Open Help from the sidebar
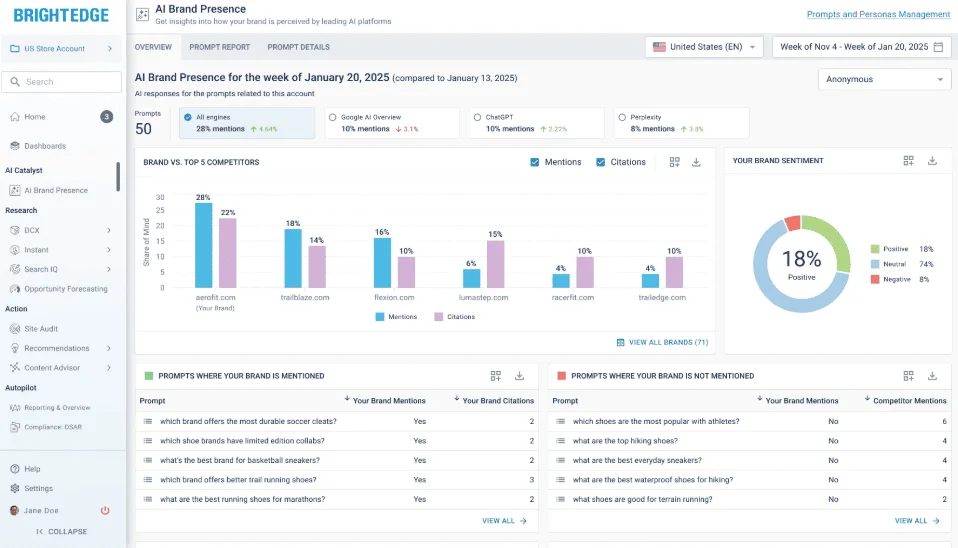958x548 pixels. coord(32,469)
